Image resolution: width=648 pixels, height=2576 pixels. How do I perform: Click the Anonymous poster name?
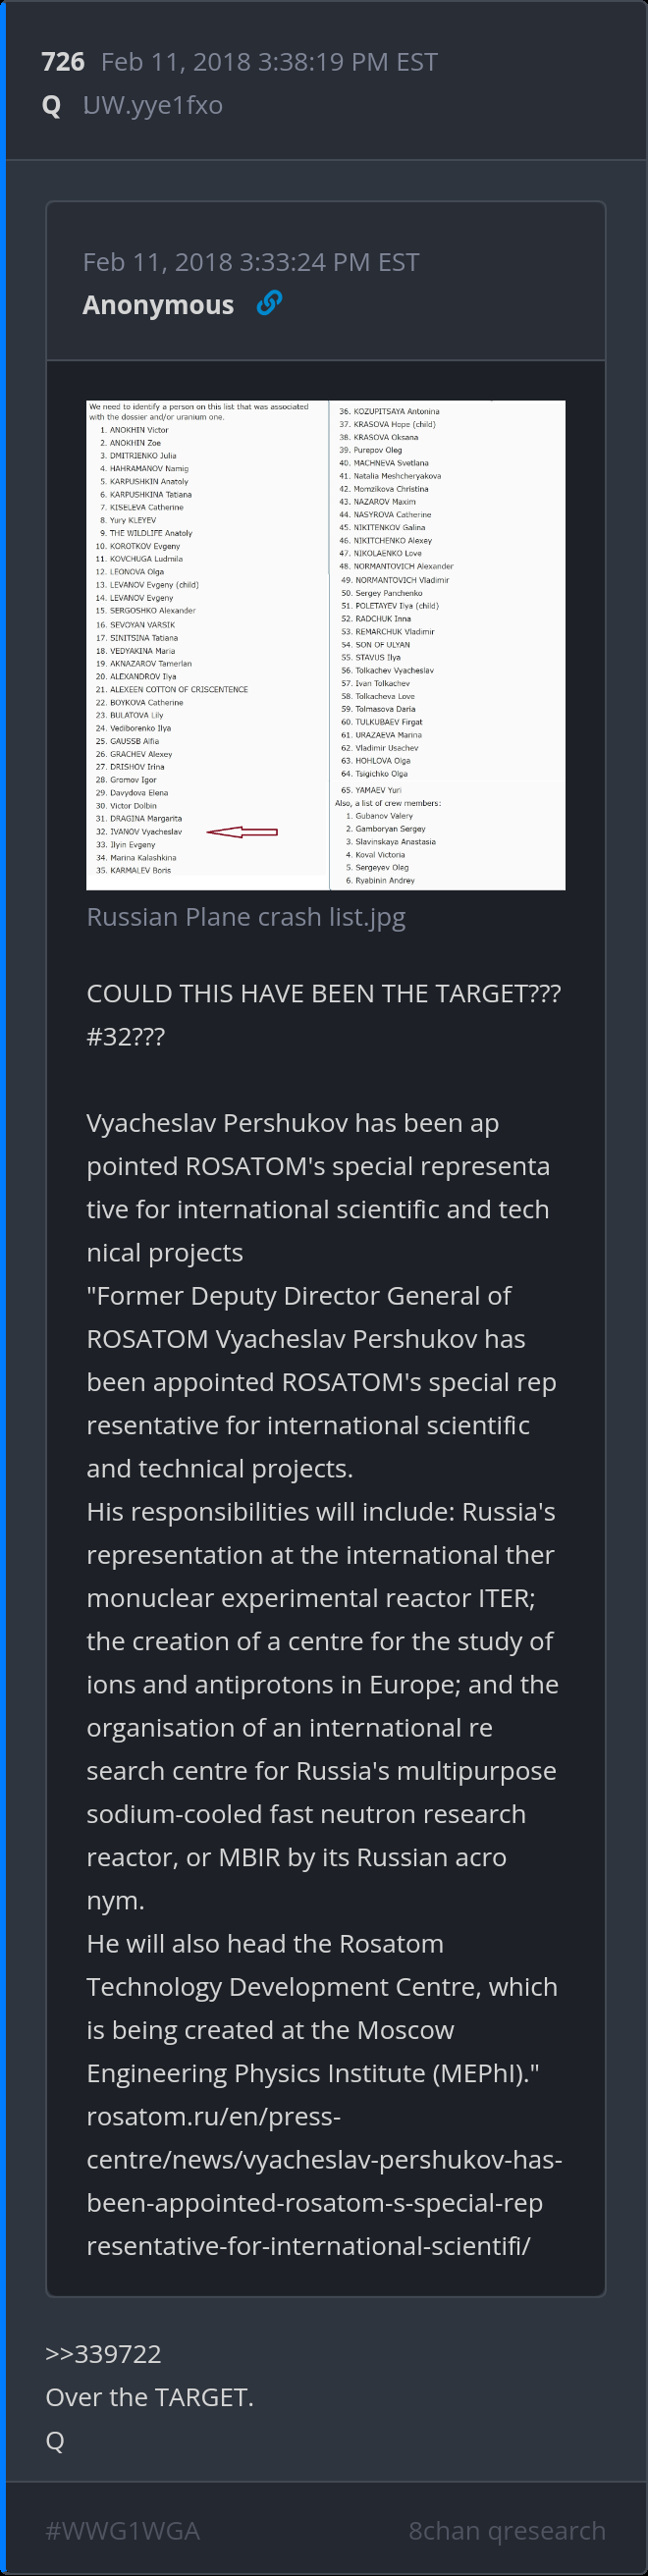[158, 305]
